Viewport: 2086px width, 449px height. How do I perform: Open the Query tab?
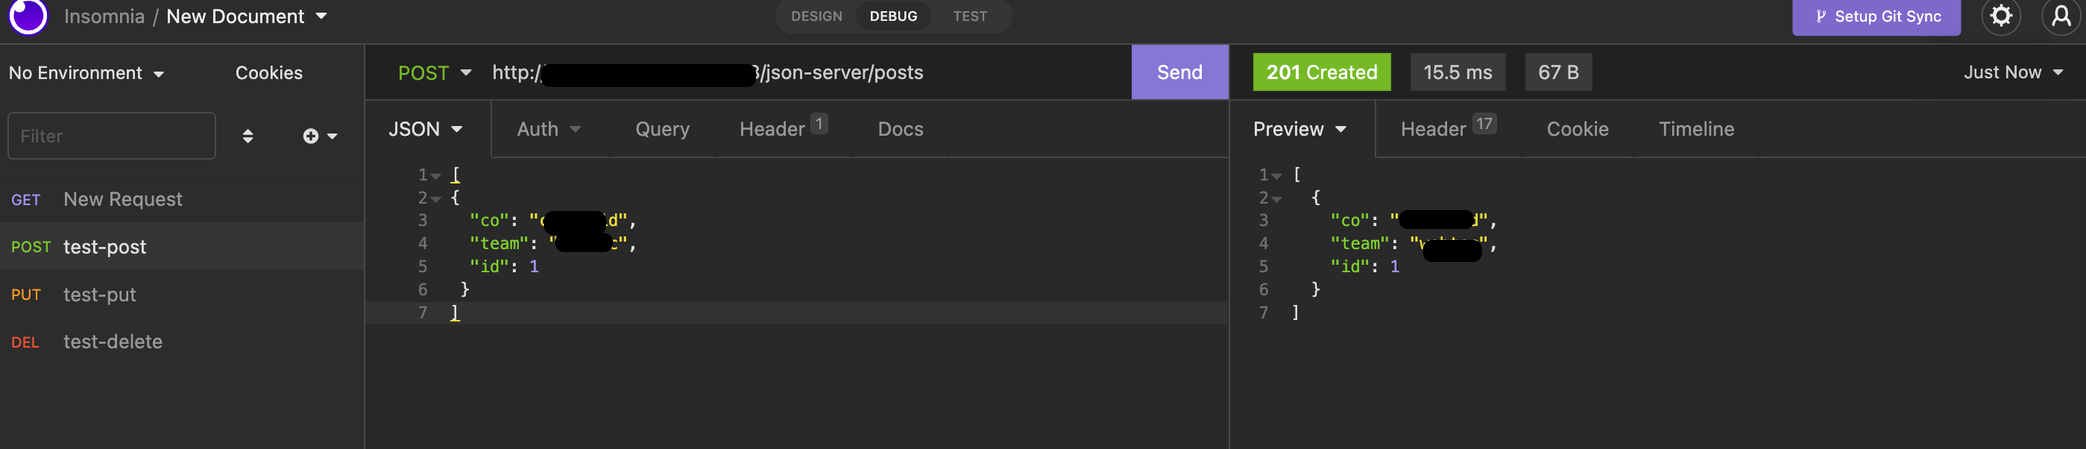(x=662, y=129)
